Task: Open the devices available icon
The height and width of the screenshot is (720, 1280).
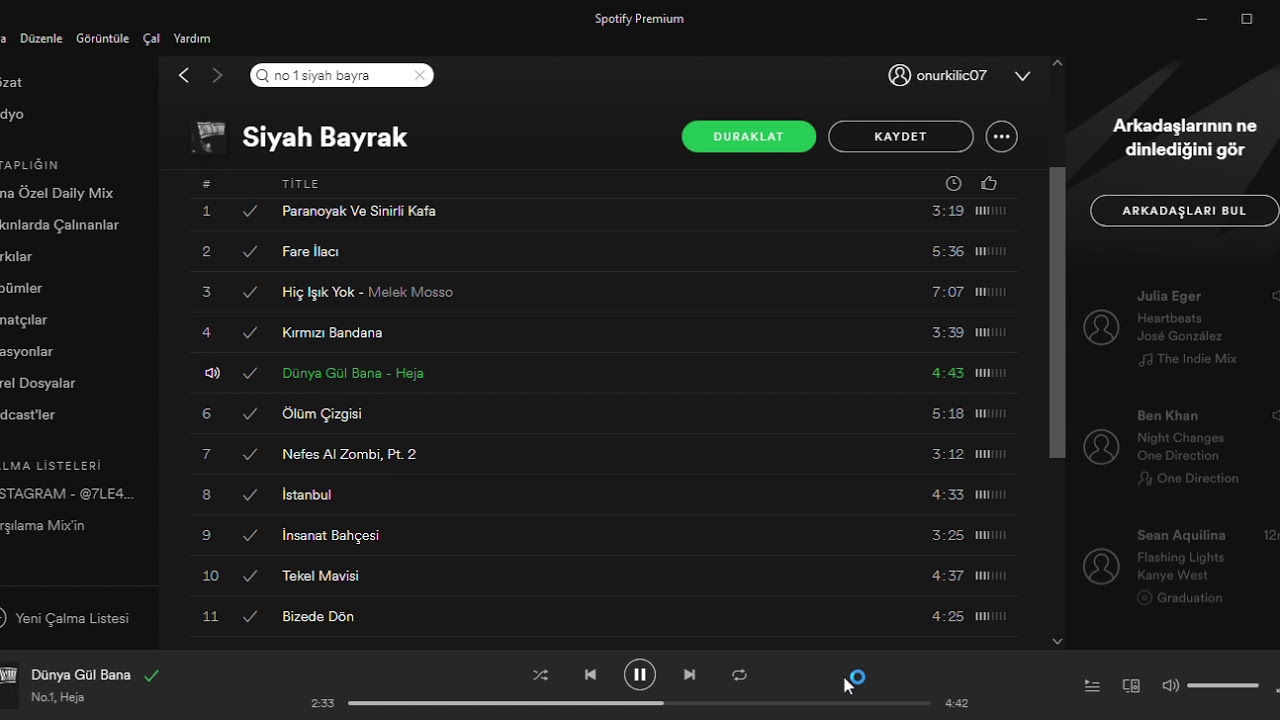Action: coord(1131,686)
